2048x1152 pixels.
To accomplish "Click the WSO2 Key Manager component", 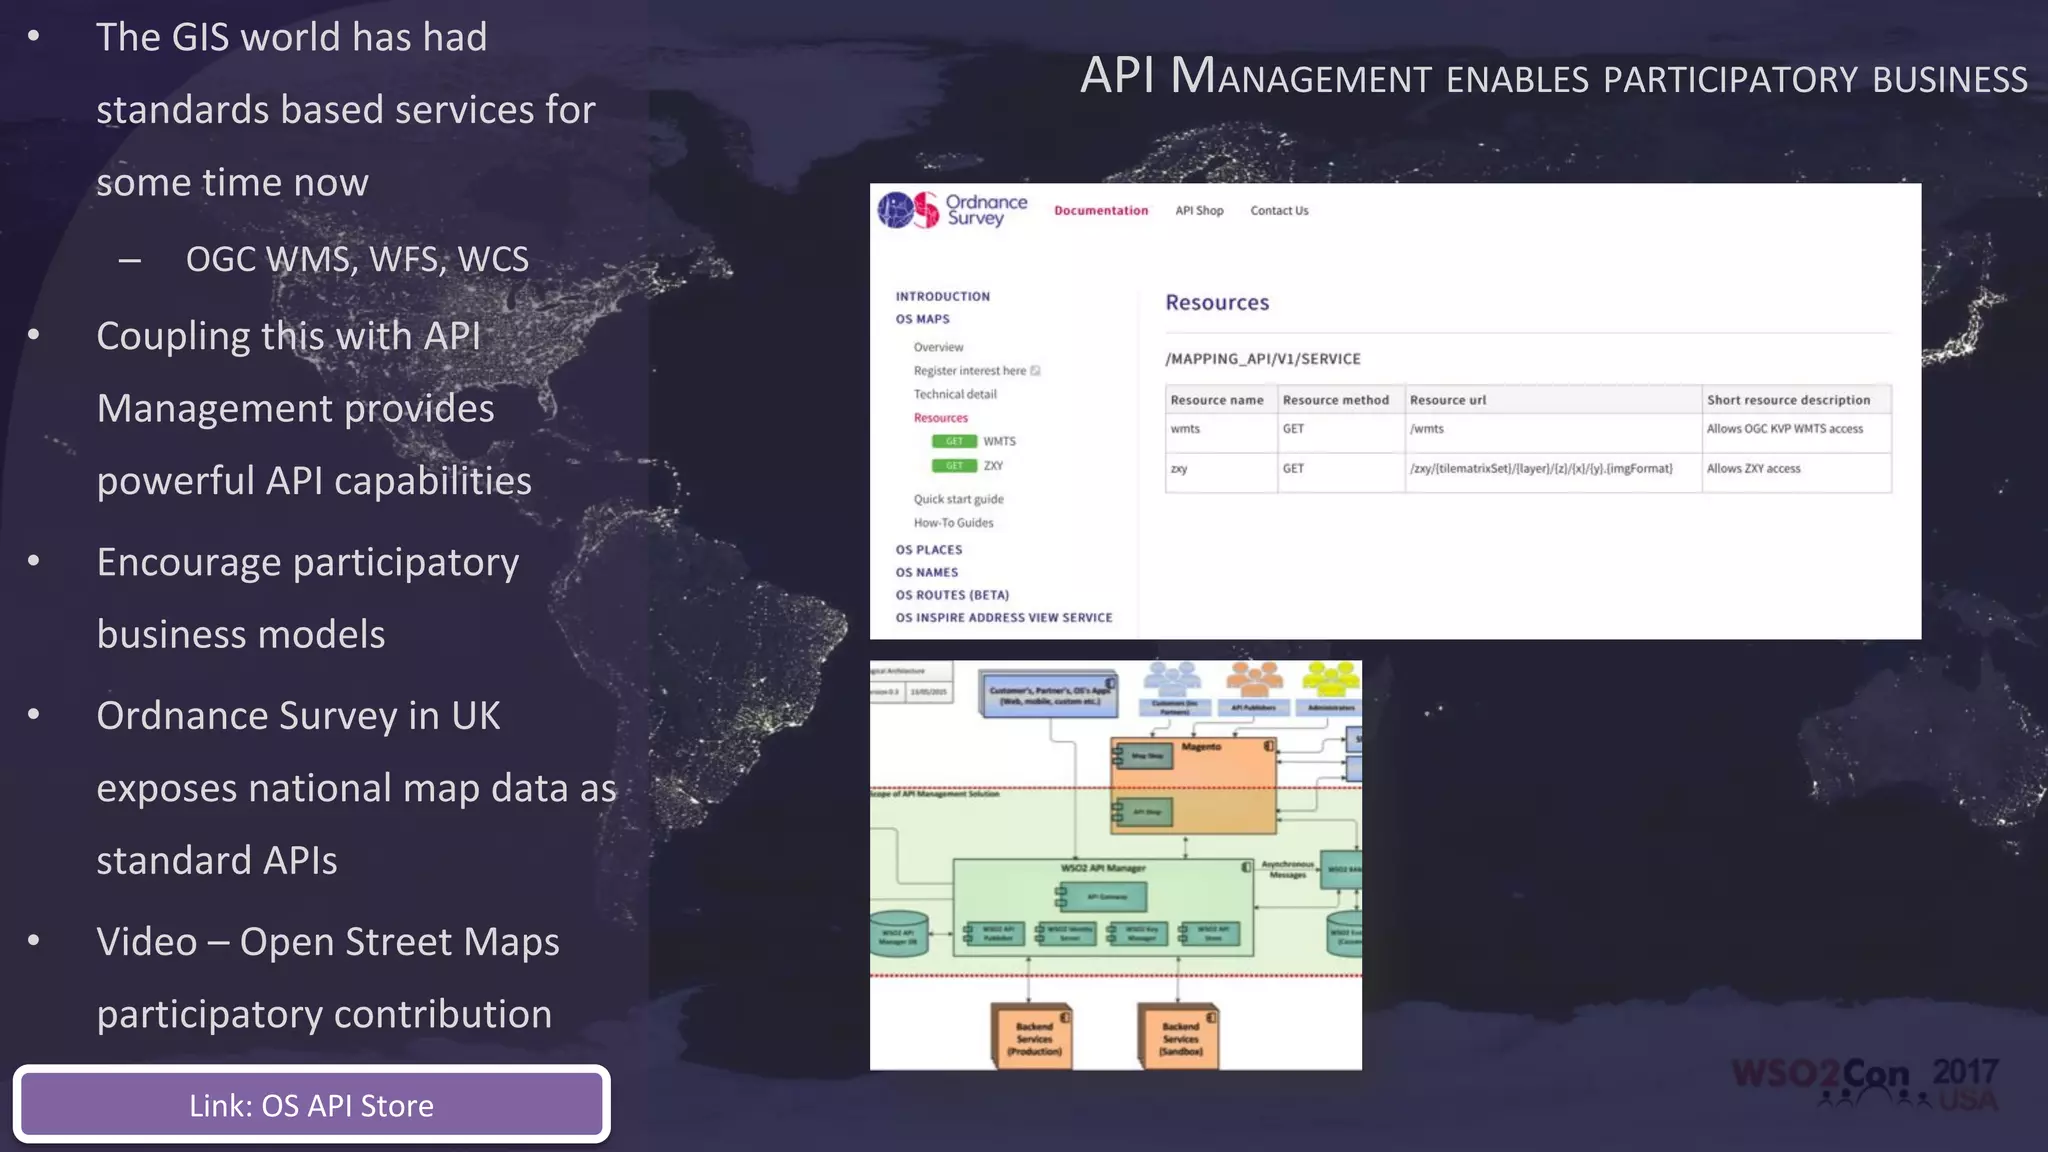I will click(x=1139, y=934).
